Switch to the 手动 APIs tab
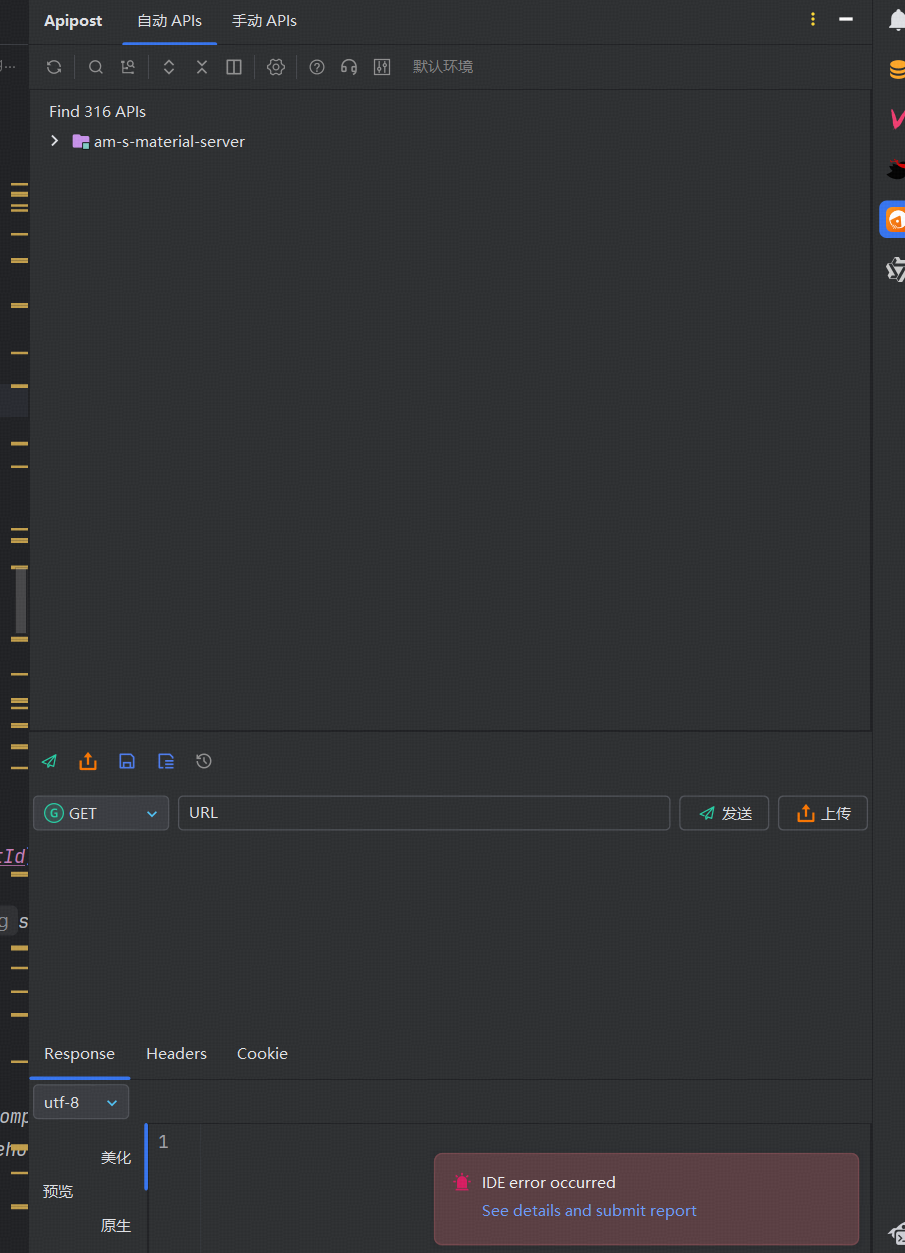This screenshot has height=1253, width=905. [264, 21]
